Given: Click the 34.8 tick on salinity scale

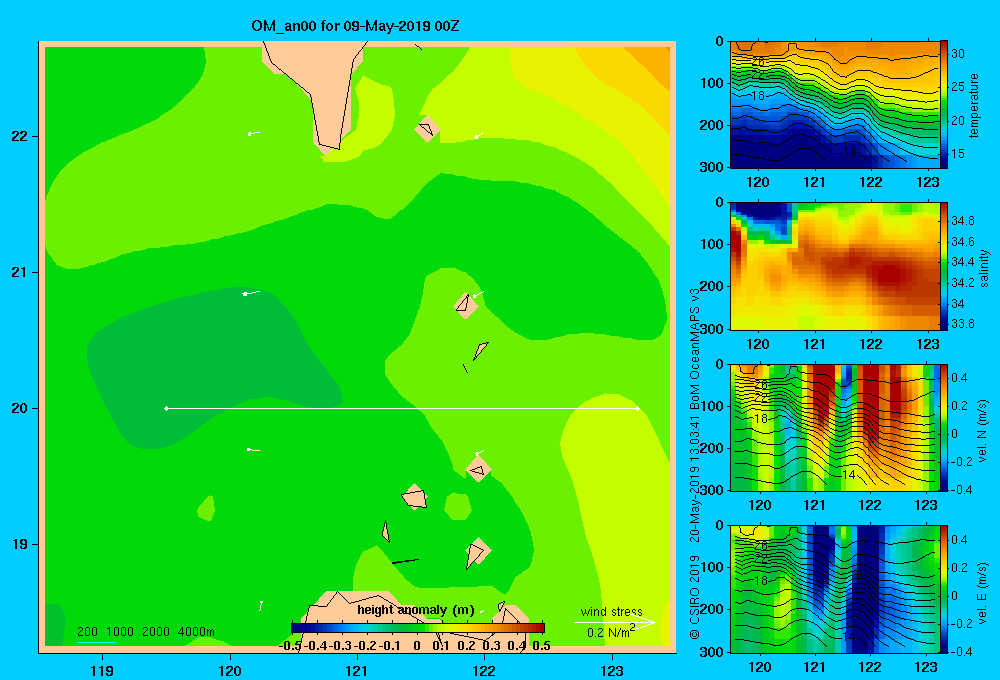Looking at the screenshot, I should click(962, 221).
